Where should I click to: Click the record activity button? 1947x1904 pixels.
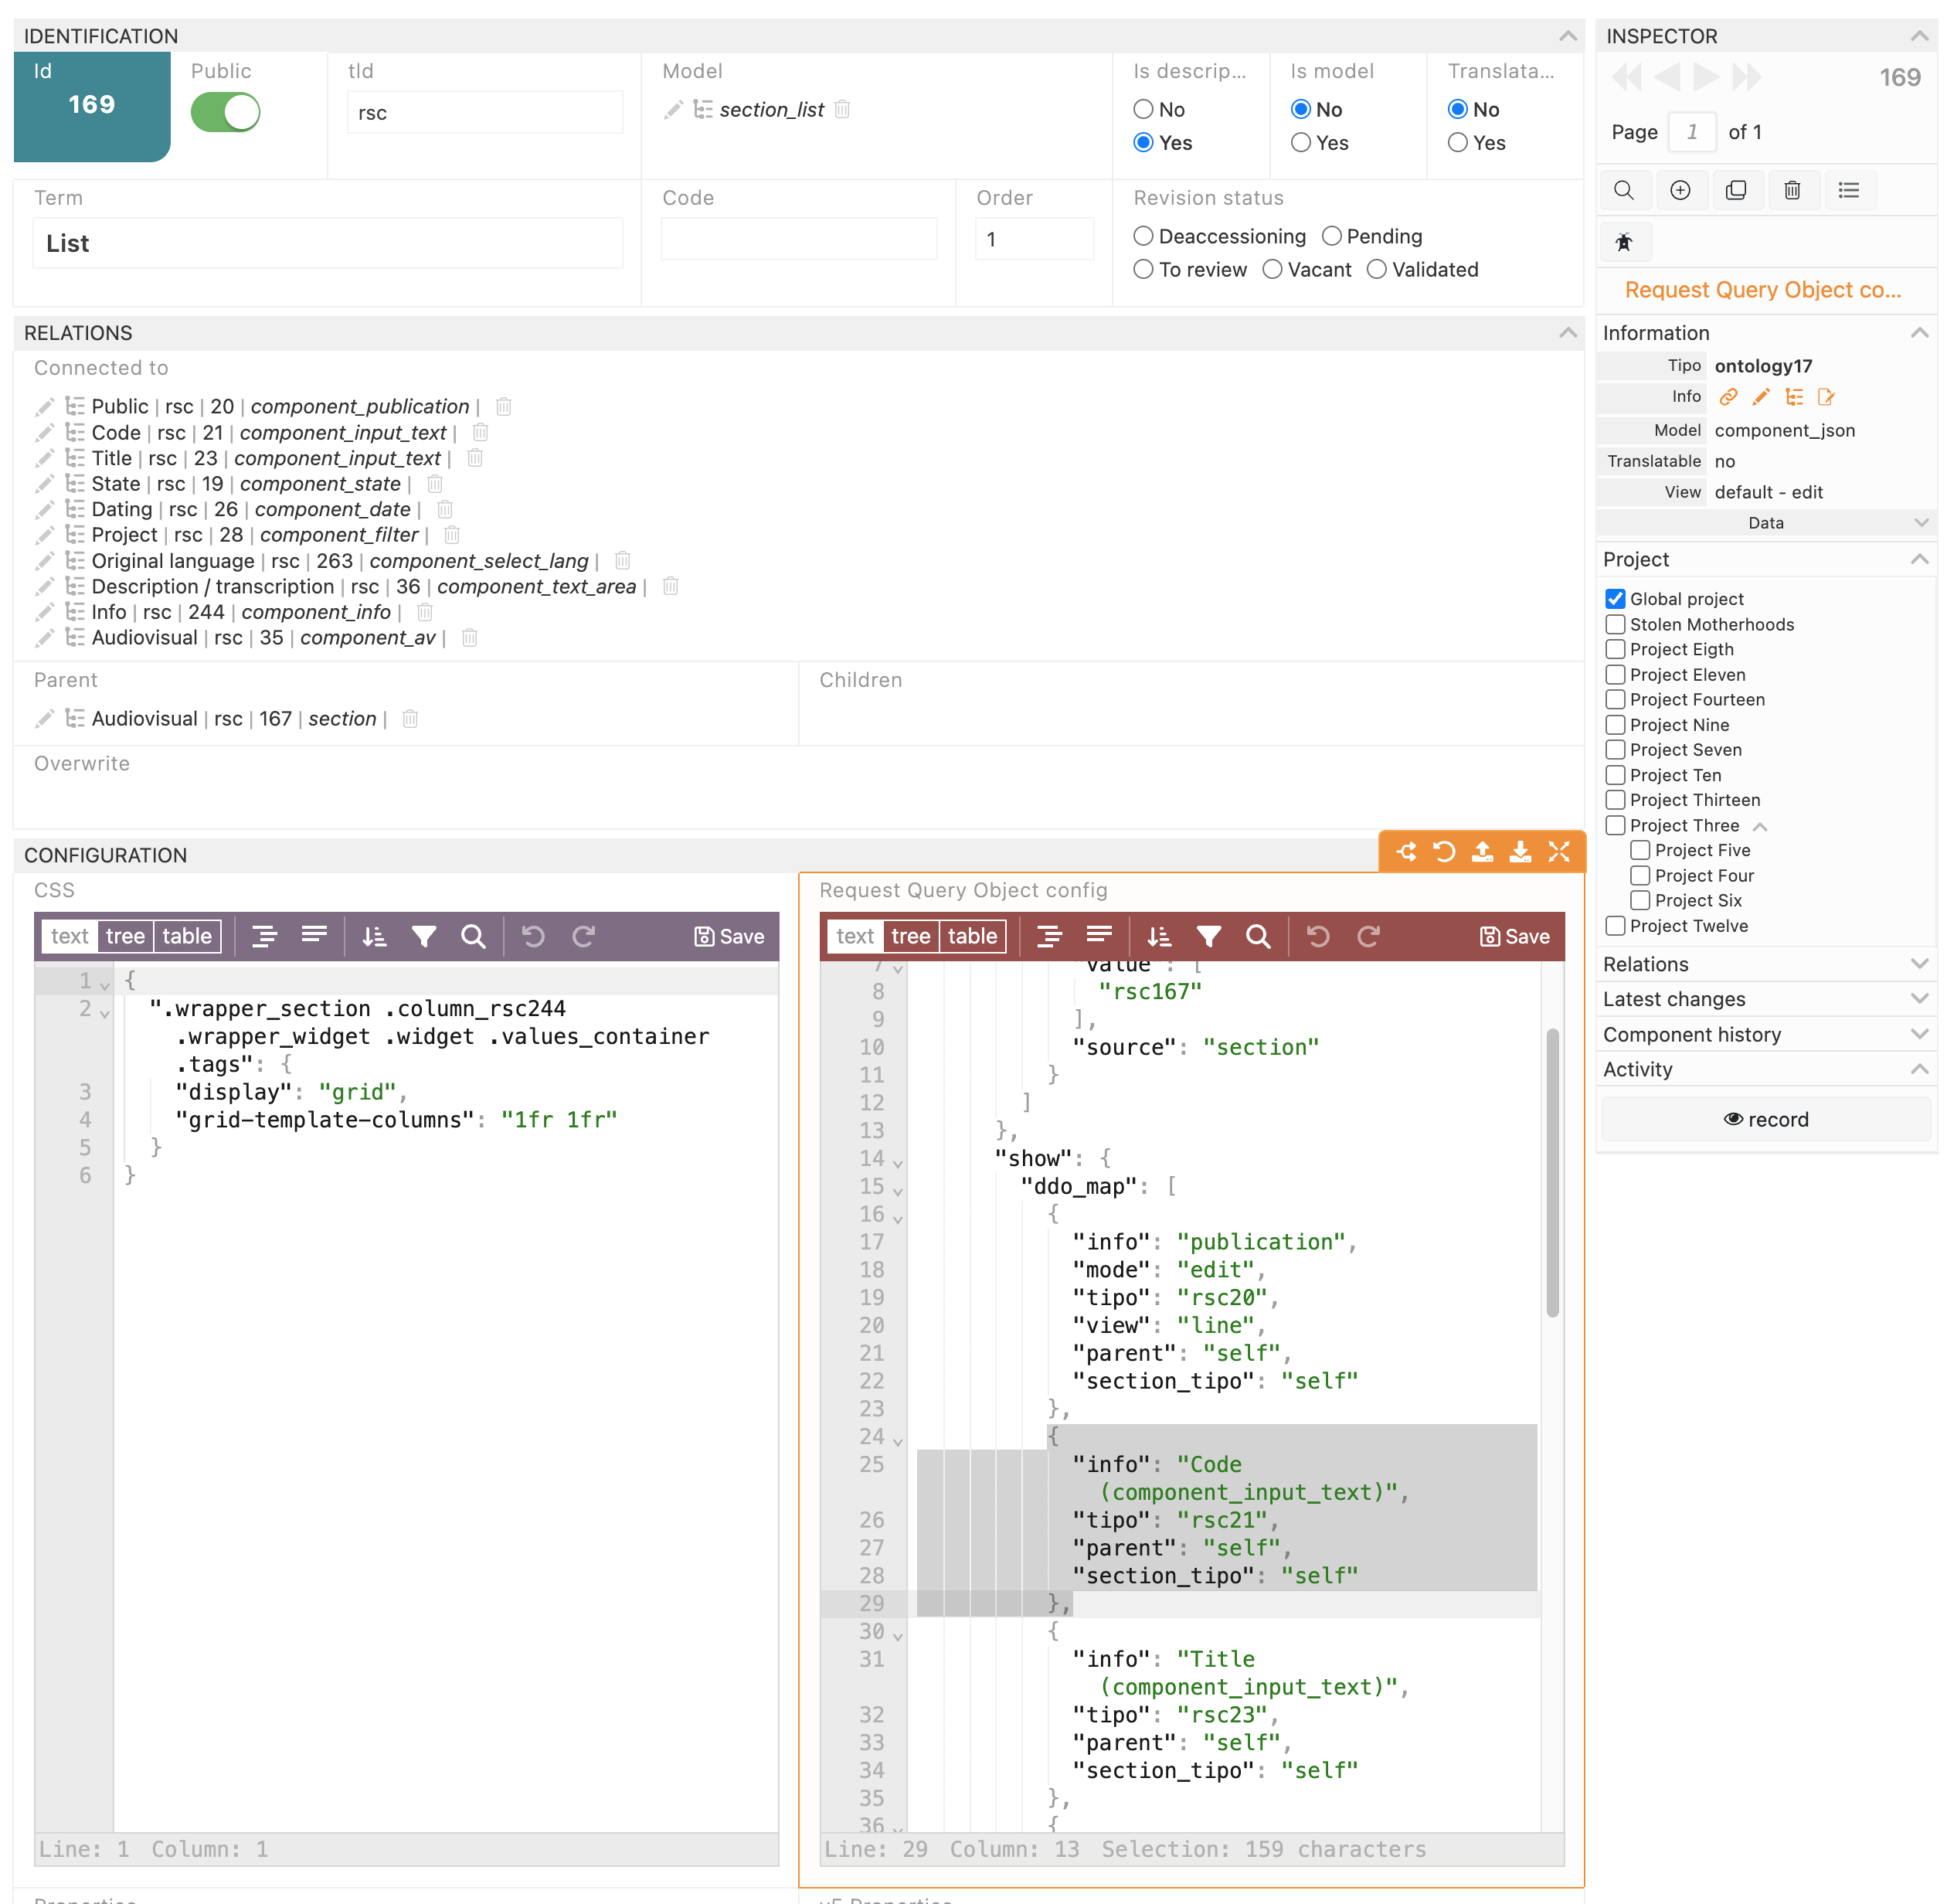[x=1765, y=1119]
